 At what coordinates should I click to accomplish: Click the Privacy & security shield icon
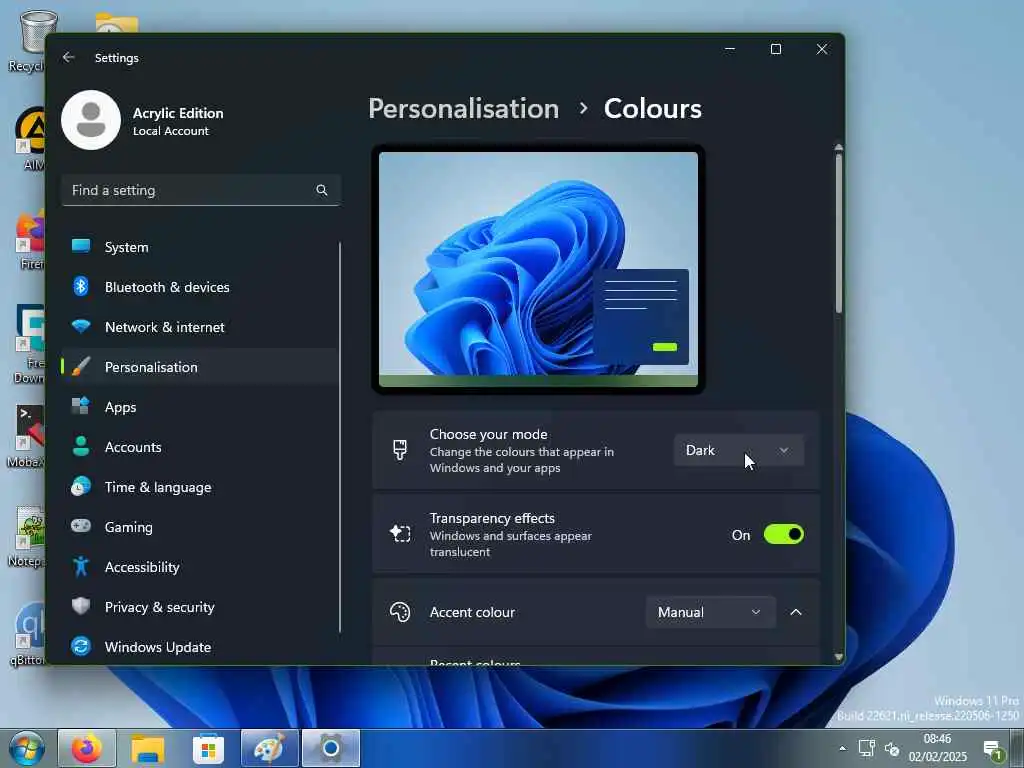pos(81,606)
